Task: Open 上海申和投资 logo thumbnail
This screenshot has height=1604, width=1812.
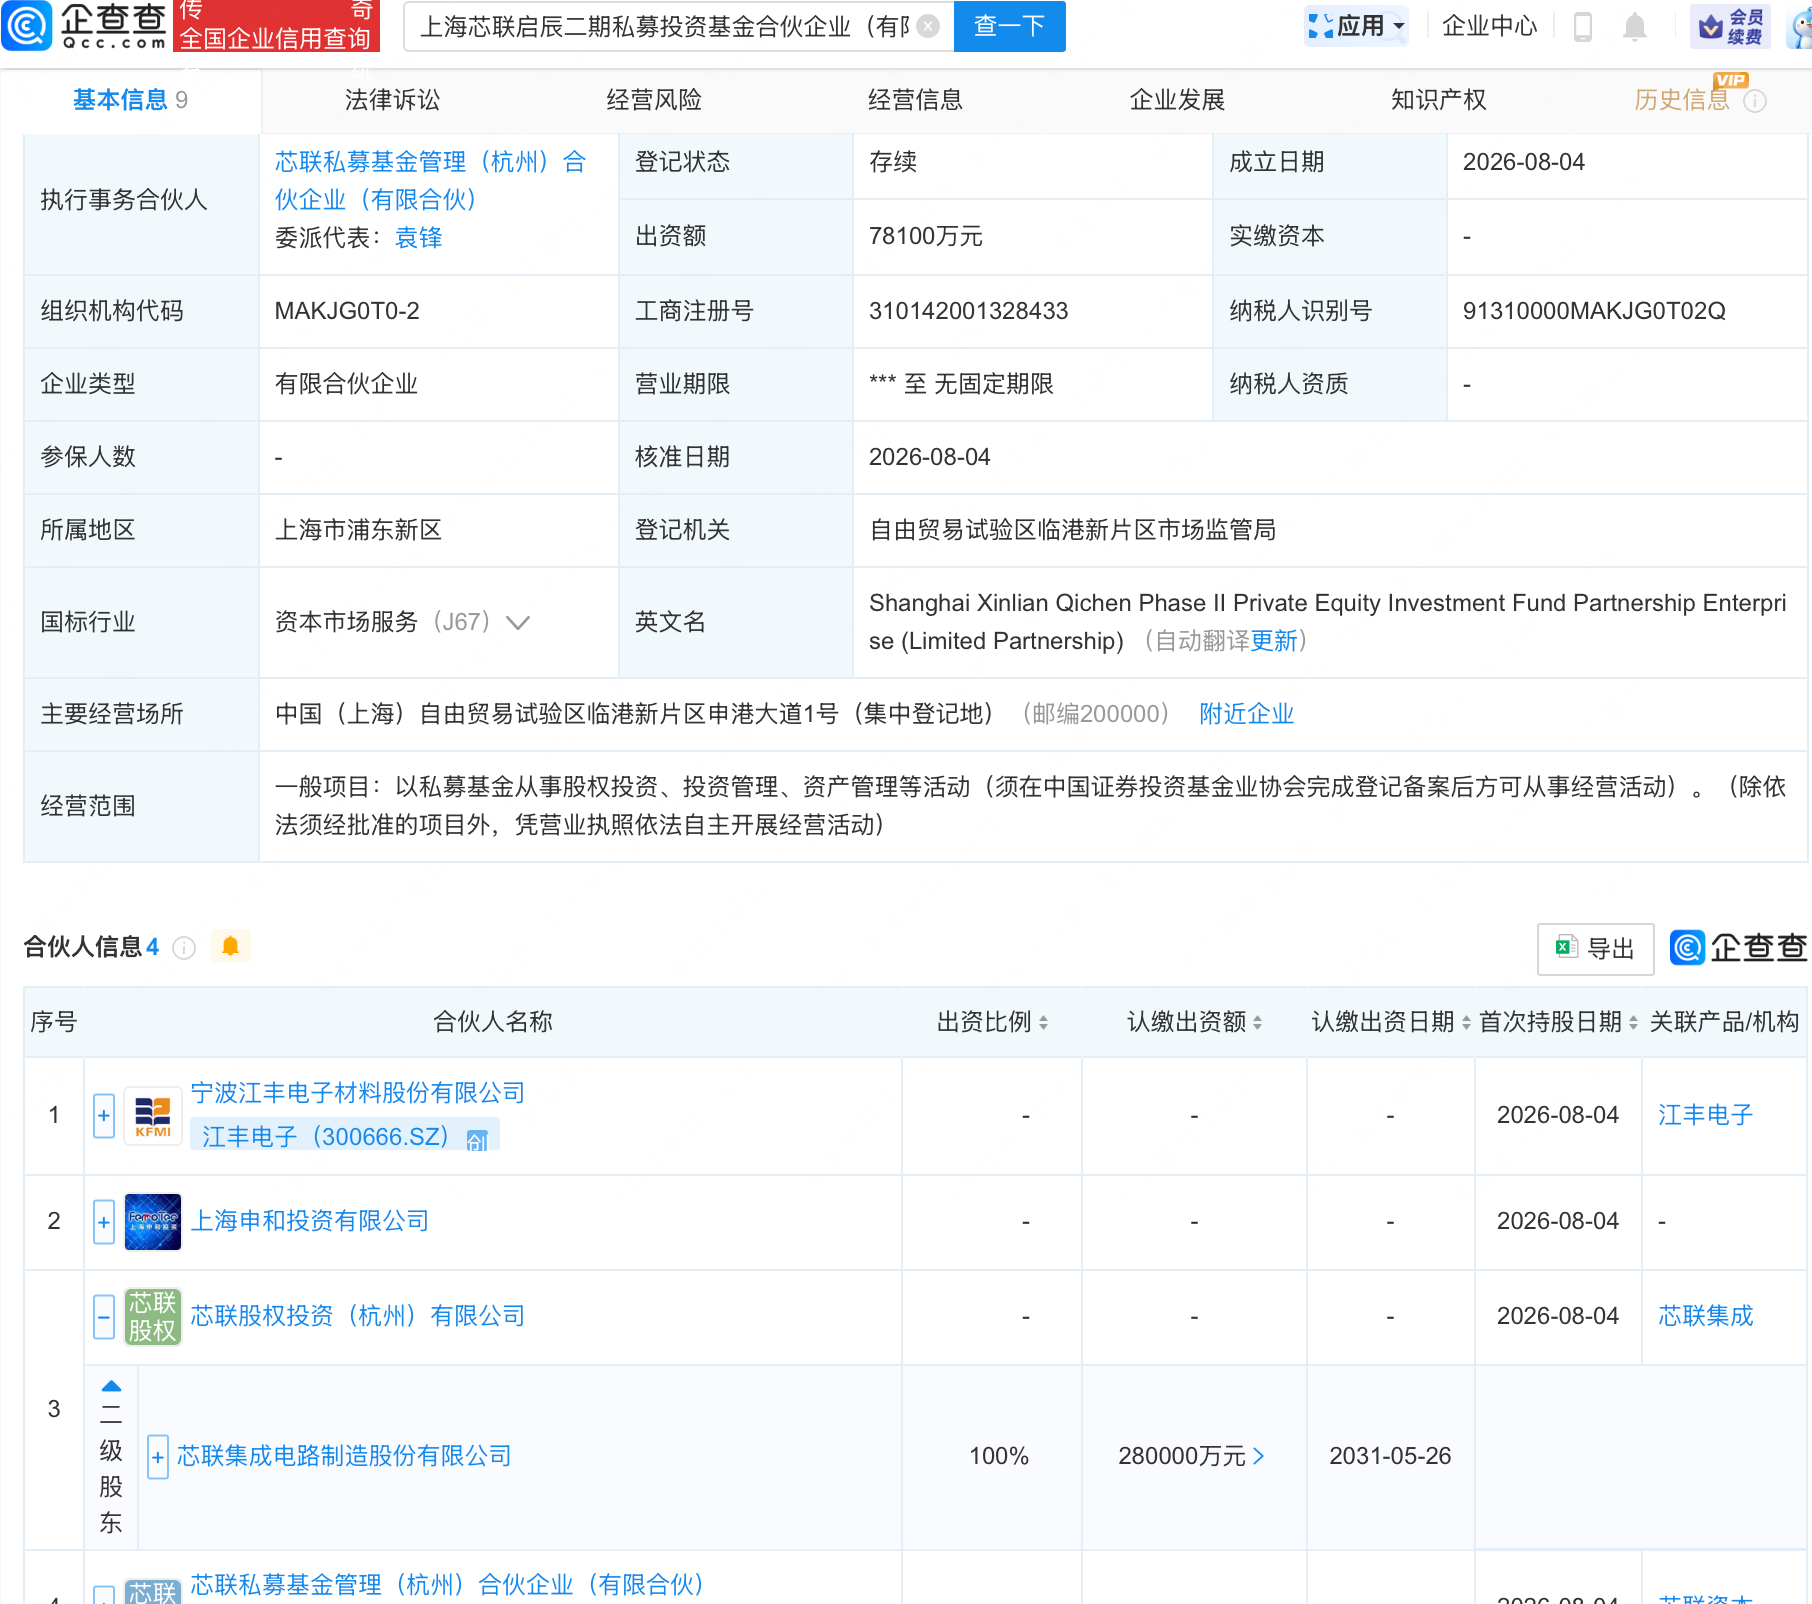Action: click(153, 1222)
